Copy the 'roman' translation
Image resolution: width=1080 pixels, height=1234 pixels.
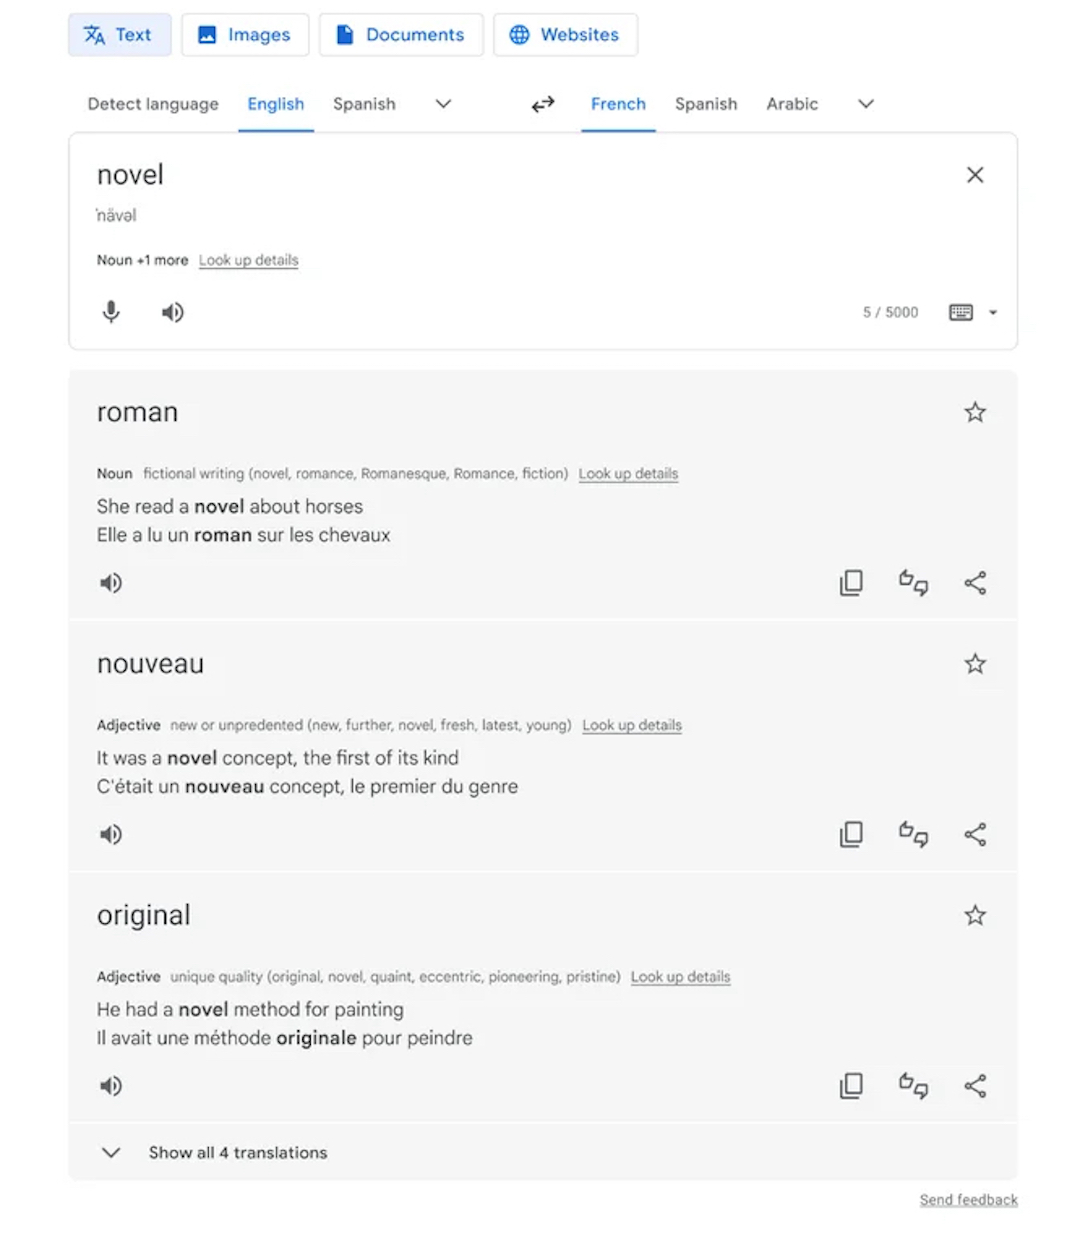tap(851, 583)
